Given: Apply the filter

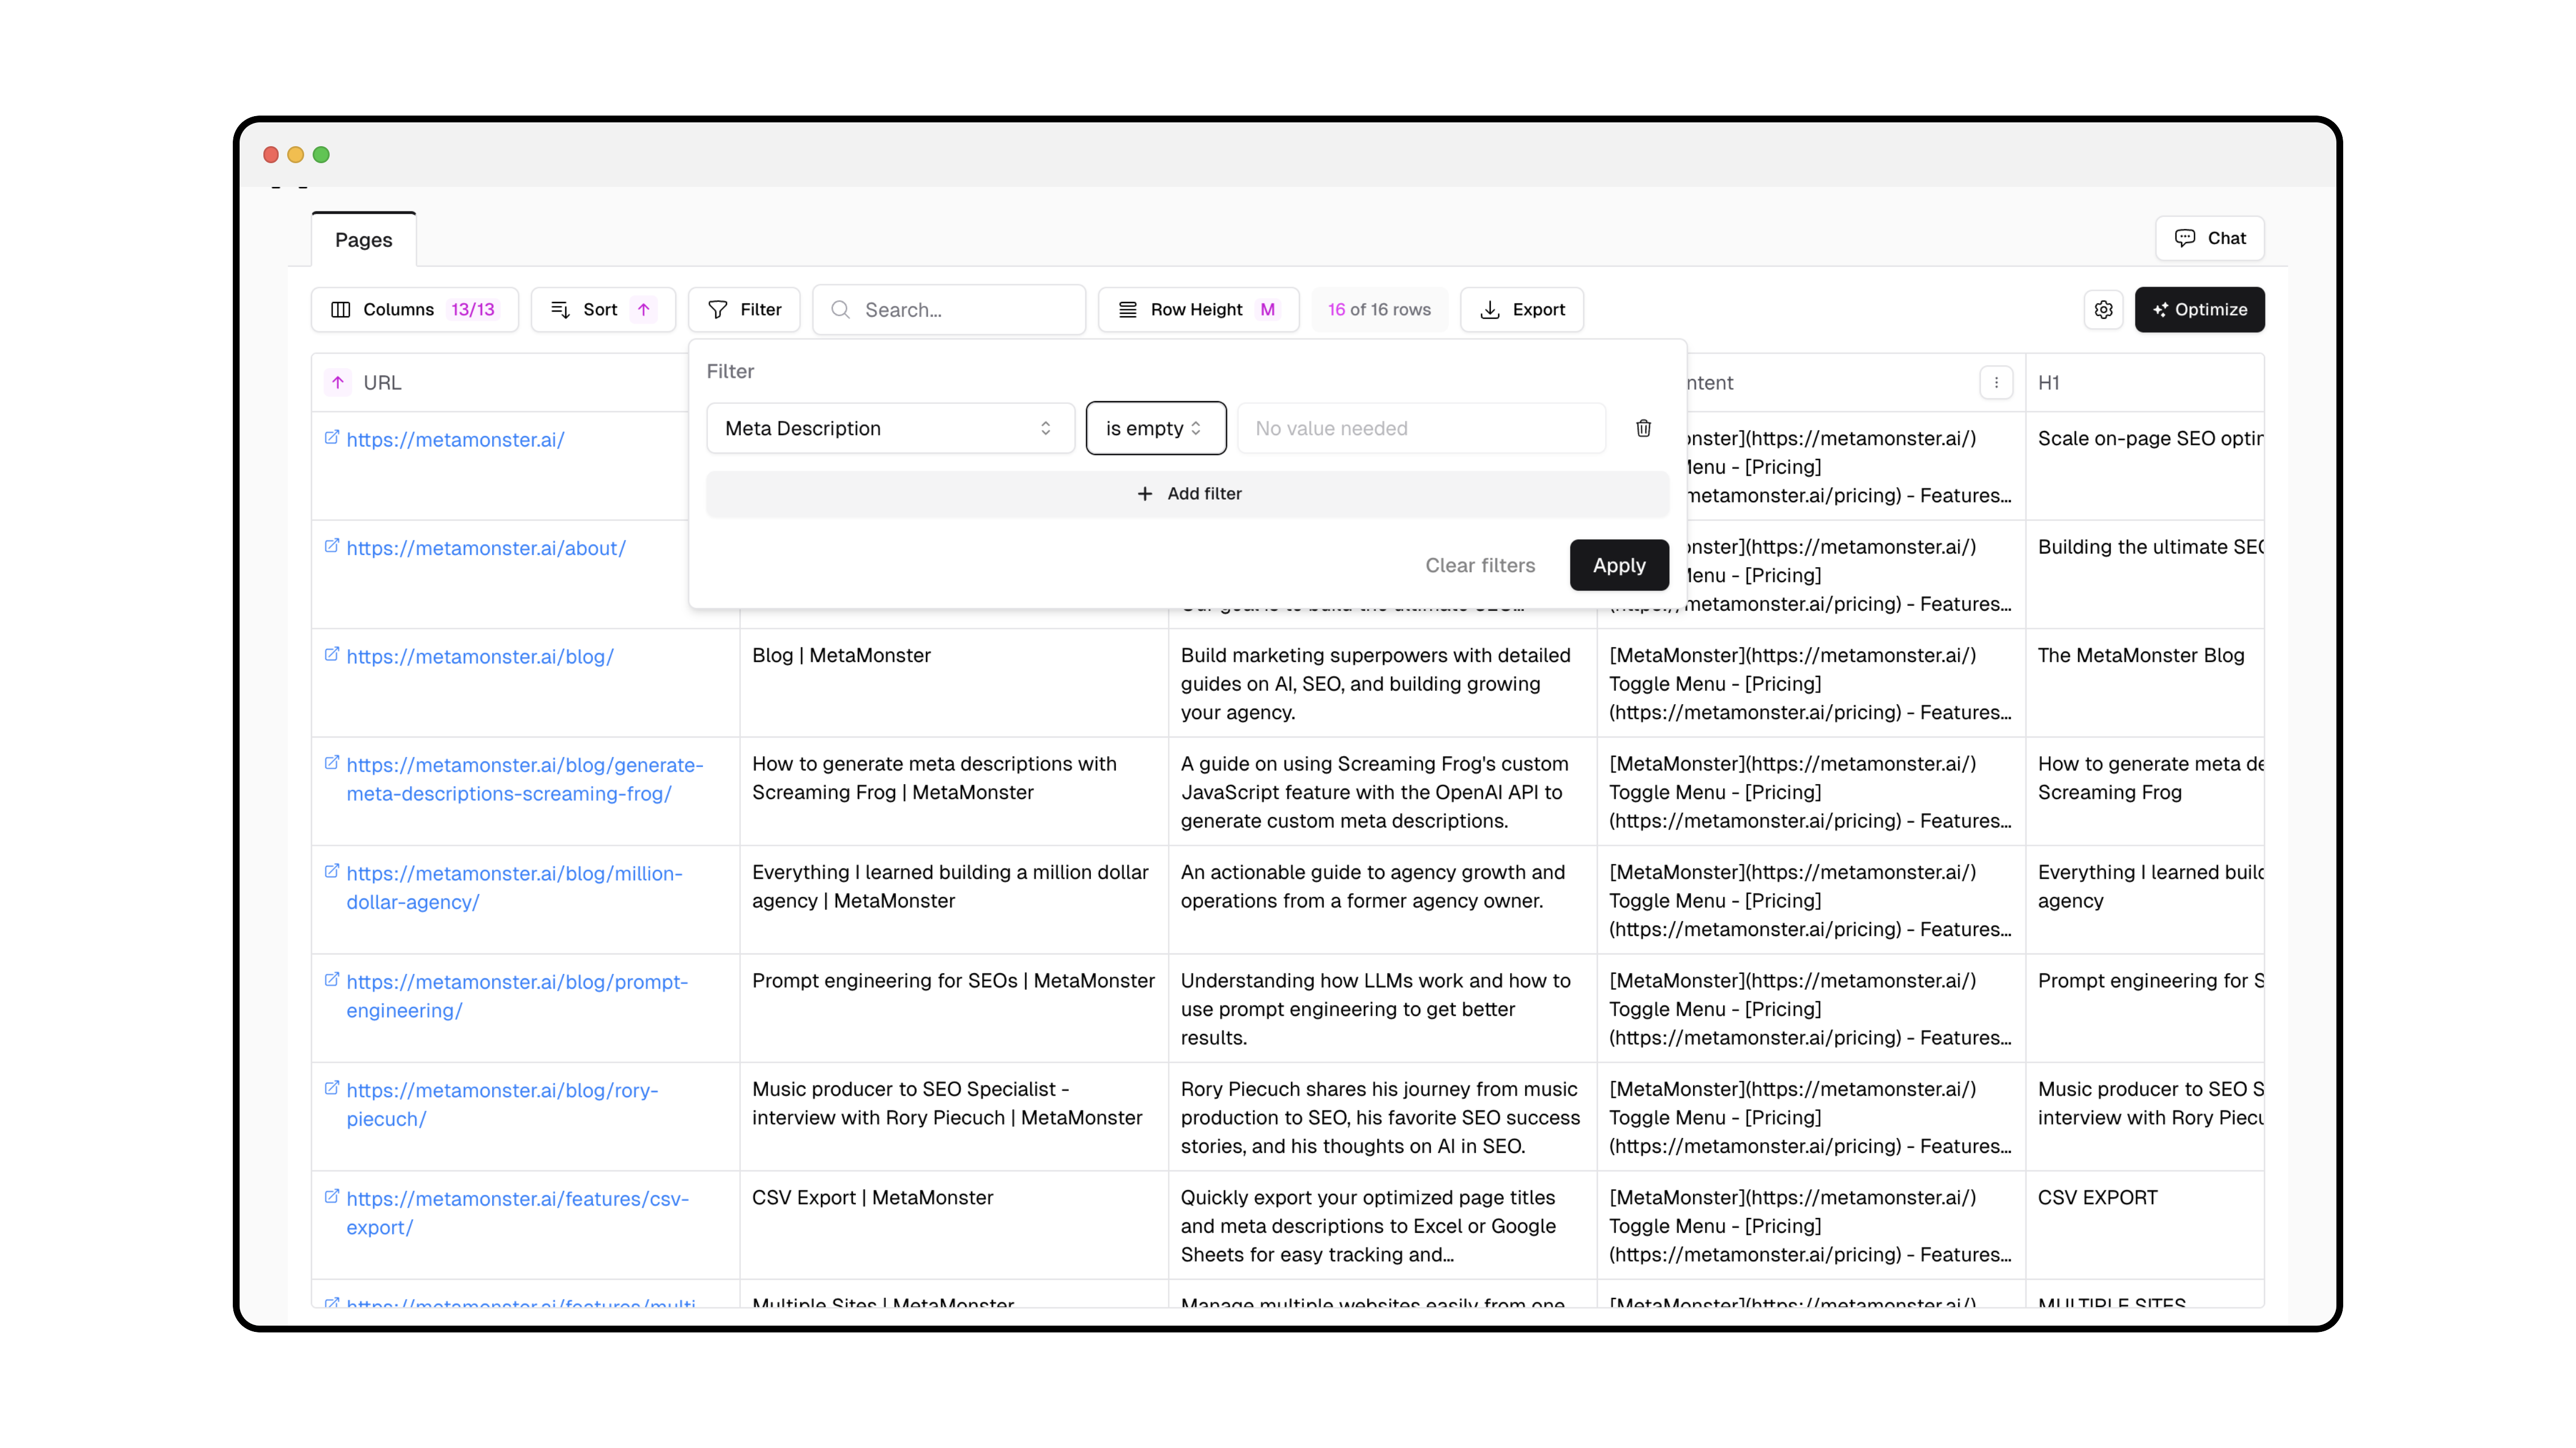Looking at the screenshot, I should (1619, 565).
